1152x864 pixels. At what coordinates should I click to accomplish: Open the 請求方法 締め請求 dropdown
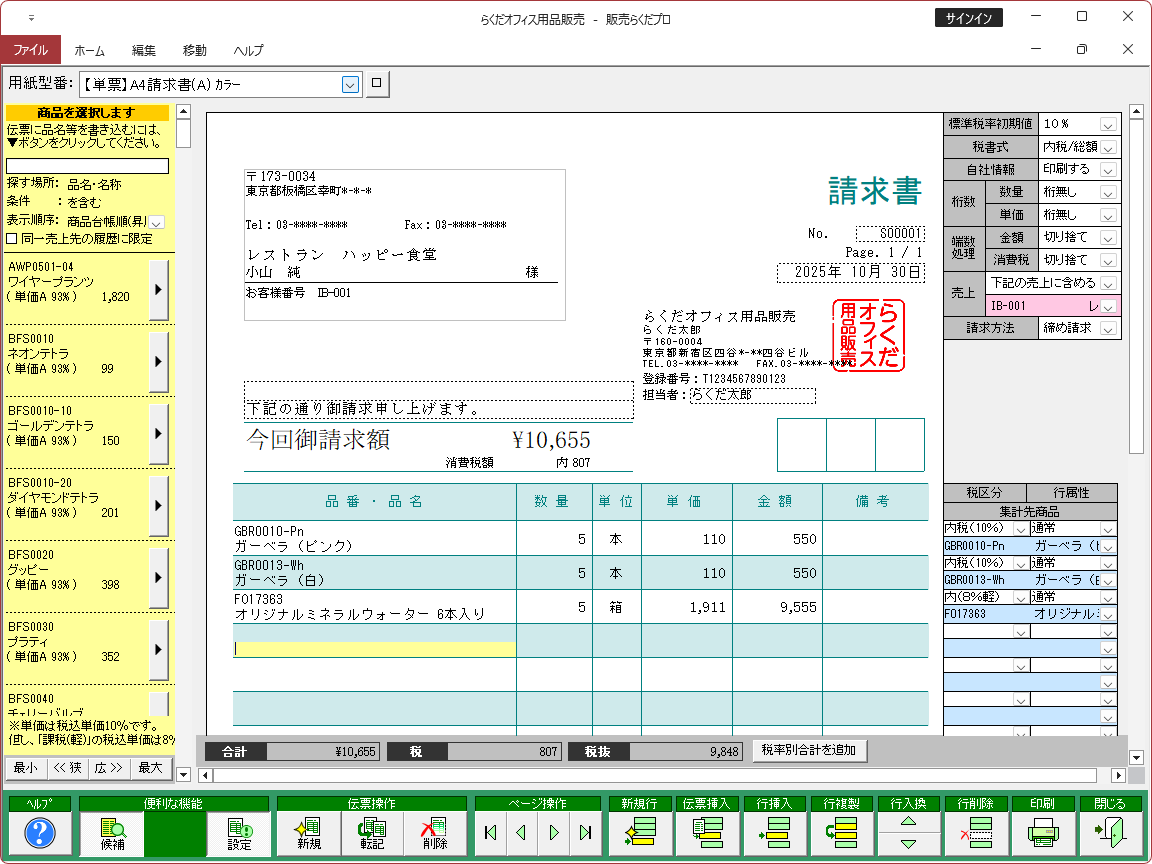point(1108,328)
